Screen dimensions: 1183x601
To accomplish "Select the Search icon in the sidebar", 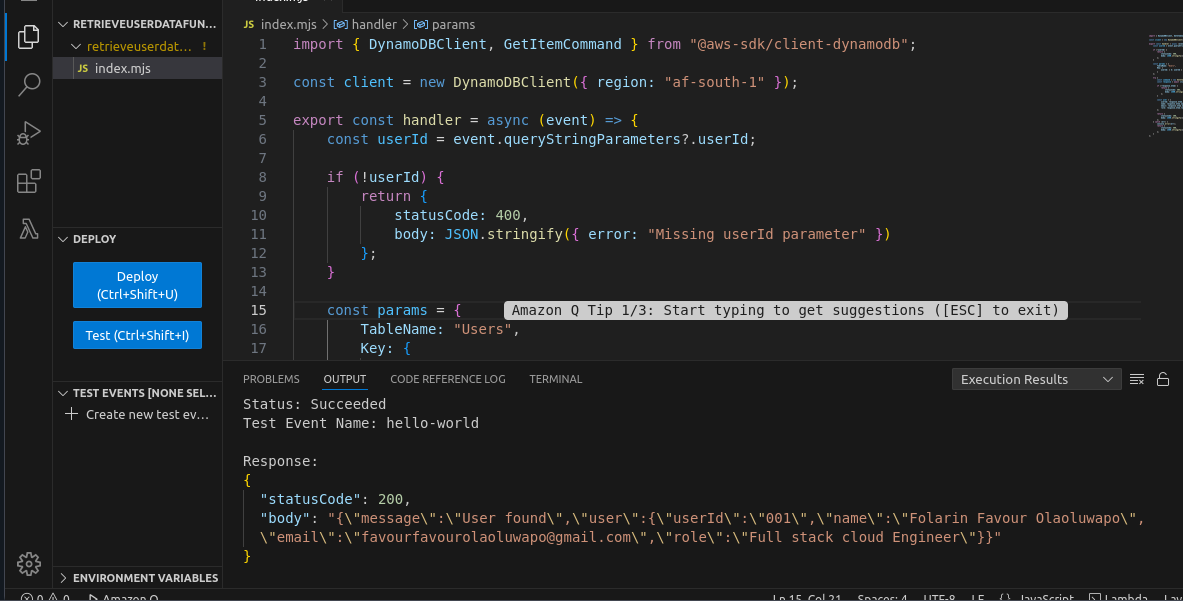I will pos(28,85).
